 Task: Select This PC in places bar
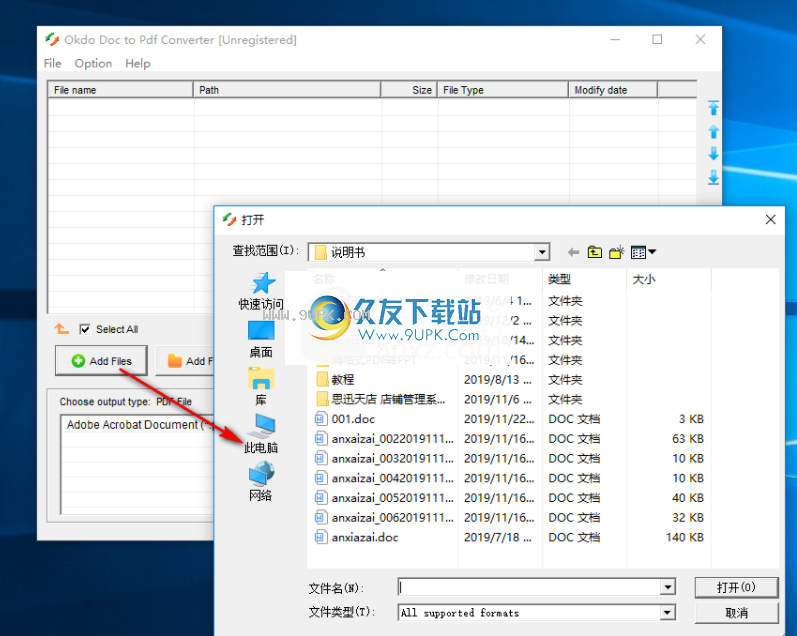(x=261, y=434)
